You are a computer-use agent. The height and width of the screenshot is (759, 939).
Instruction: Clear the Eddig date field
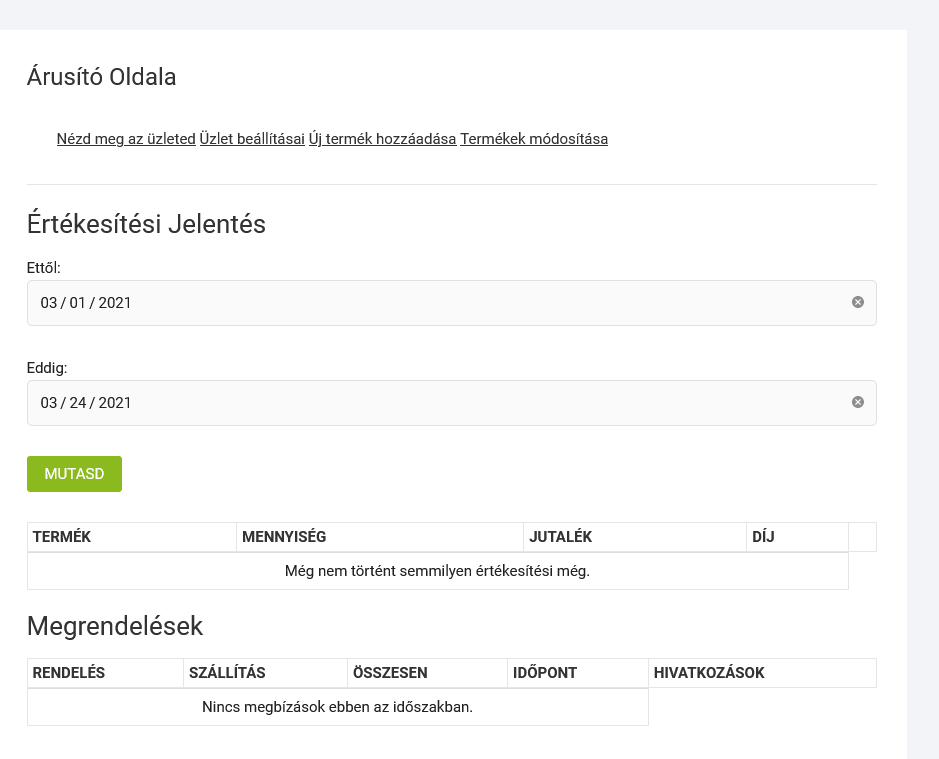[857, 402]
